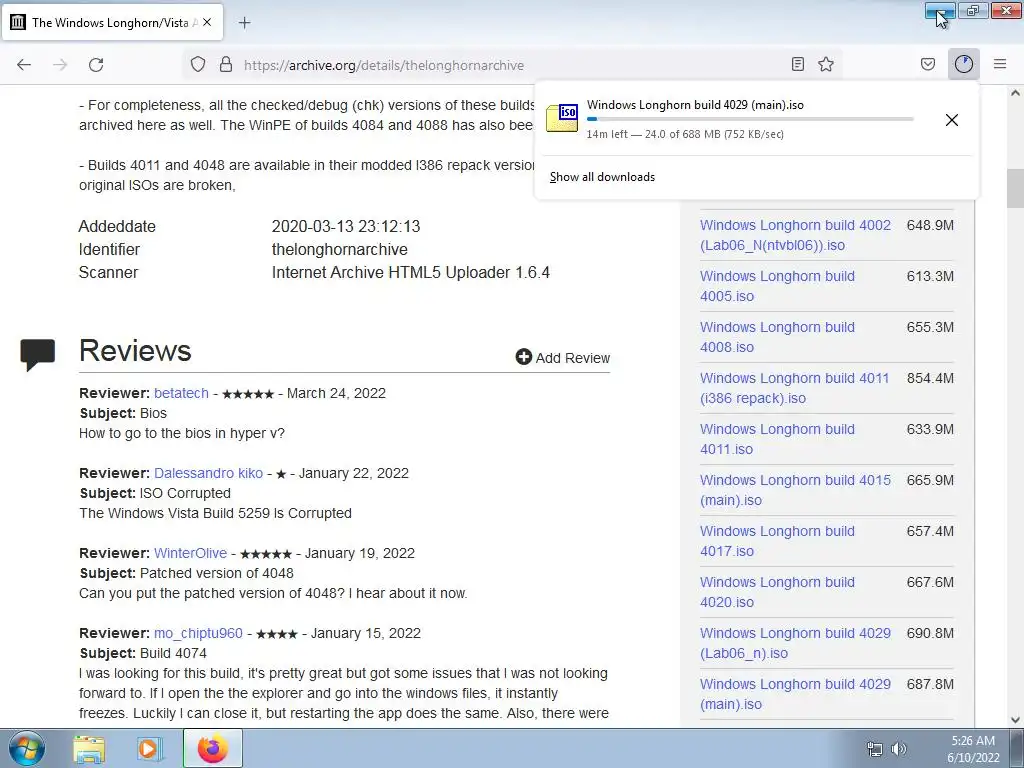Reload the page with the refresh icon
Viewport: 1024px width, 768px height.
coord(96,65)
